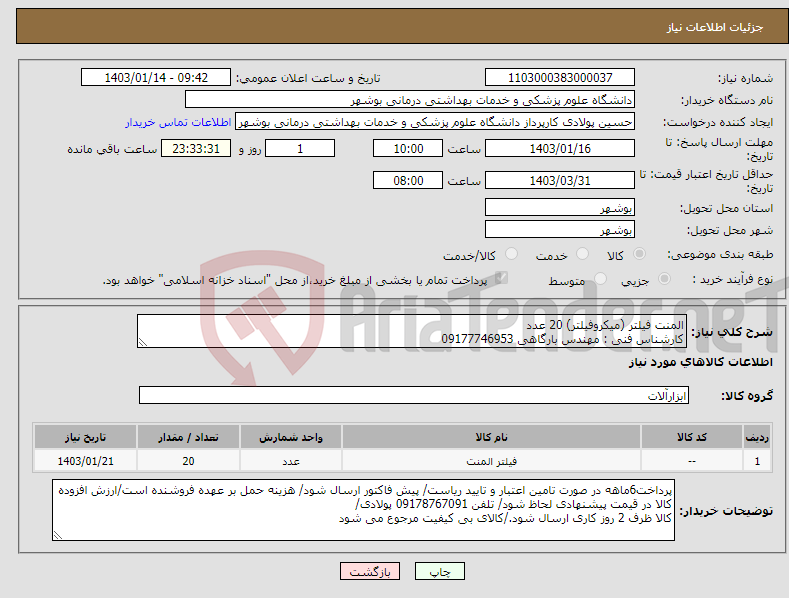Click the اطلاعات کالاهای مورد نیاز heading
Image resolution: width=789 pixels, height=598 pixels.
(x=700, y=362)
